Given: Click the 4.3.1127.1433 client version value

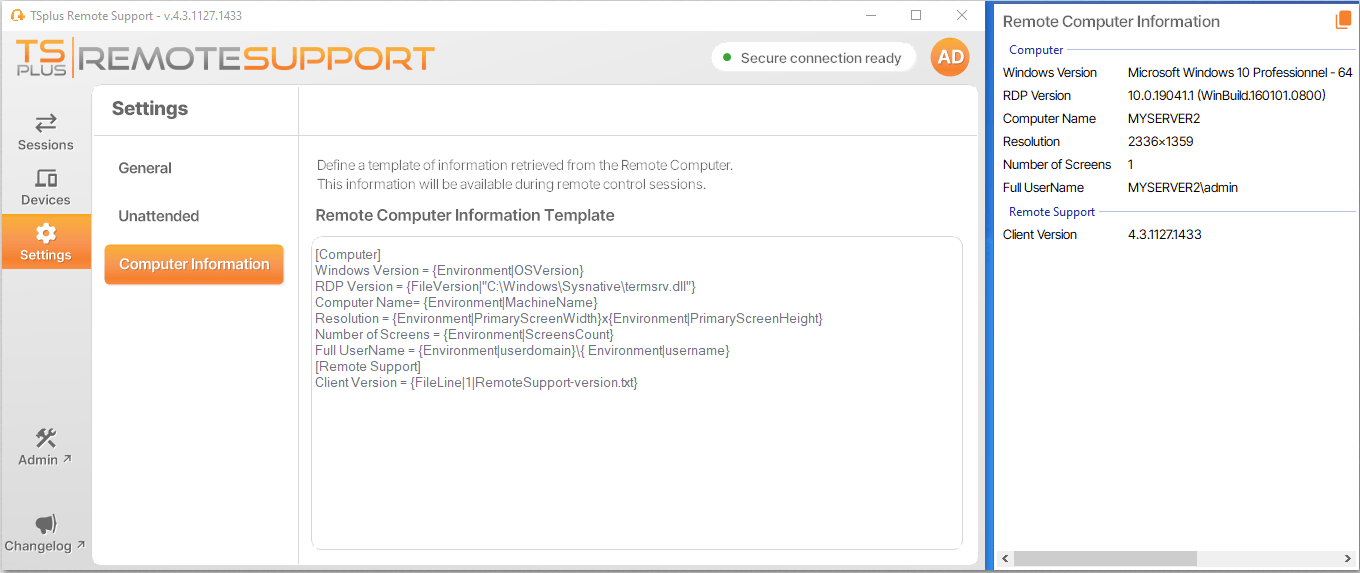Looking at the screenshot, I should click(1165, 234).
